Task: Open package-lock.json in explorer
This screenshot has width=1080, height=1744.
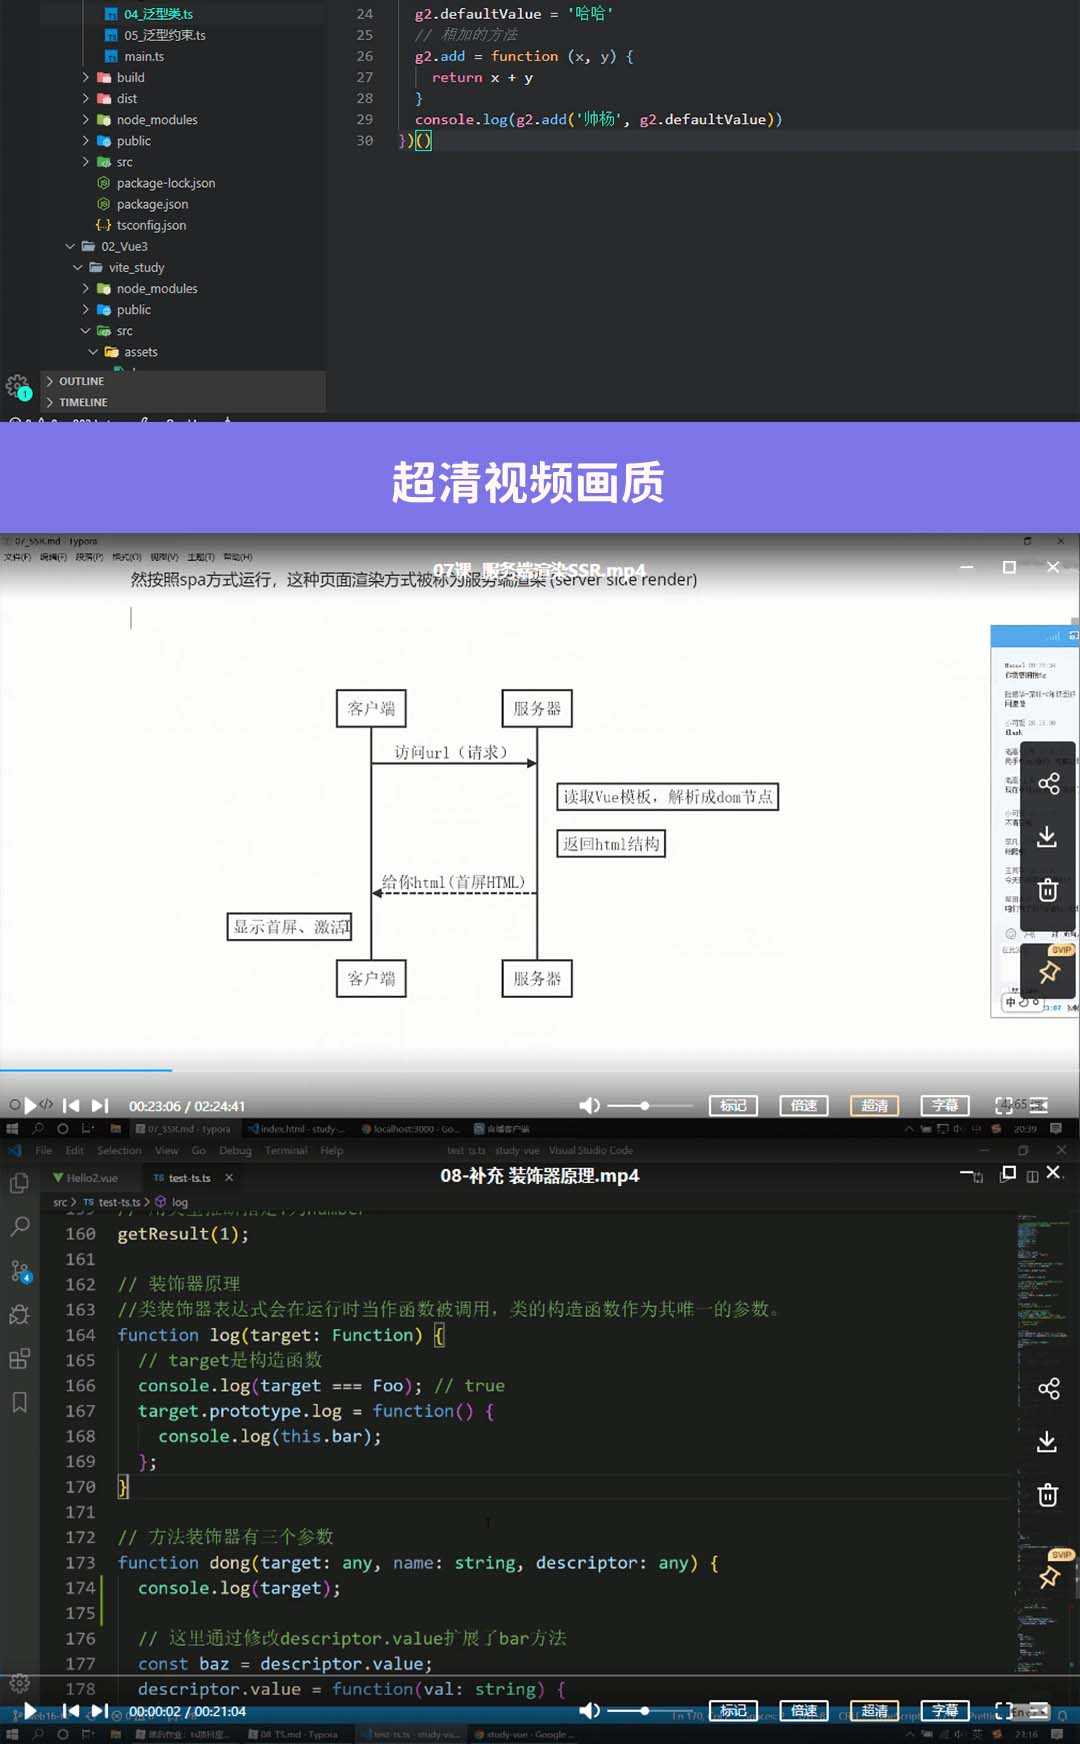Action: (165, 183)
